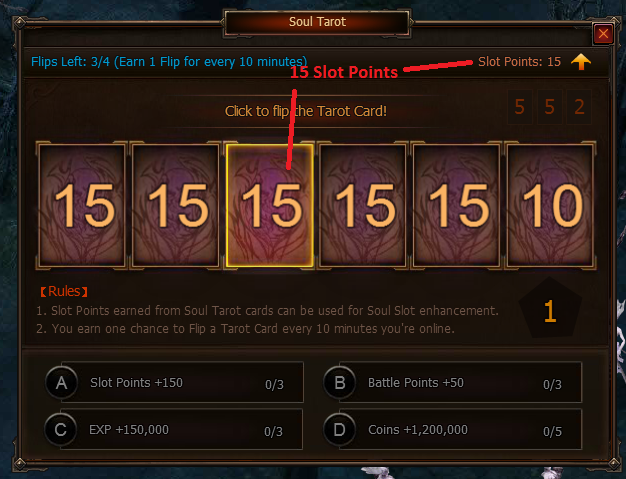Click the orange up arrow beside Slot Points
Viewport: 626px width, 479px height.
pos(581,62)
